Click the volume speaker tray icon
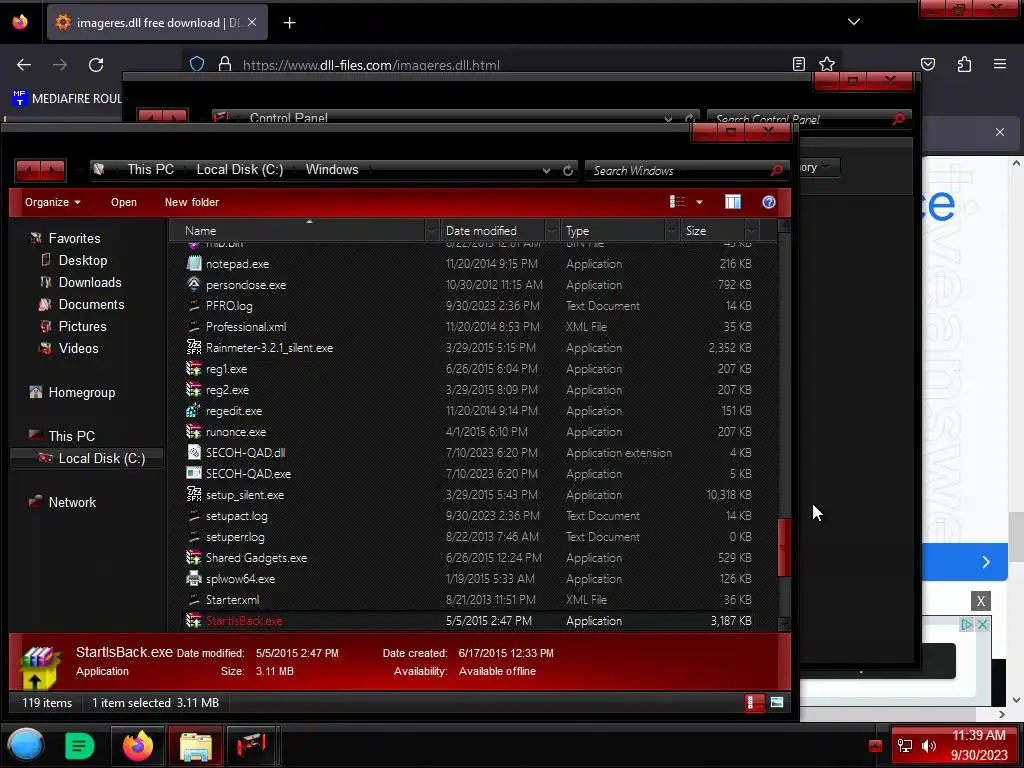 point(928,746)
